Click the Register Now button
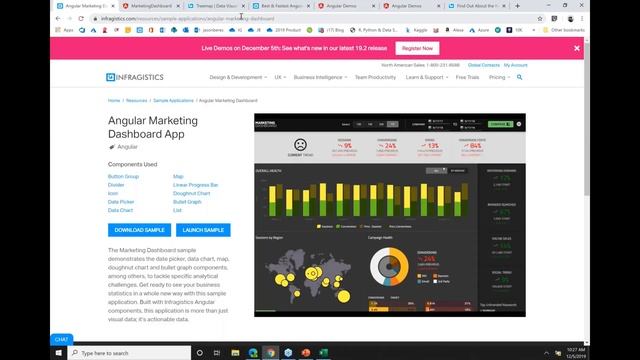640x360 pixels. (x=417, y=48)
